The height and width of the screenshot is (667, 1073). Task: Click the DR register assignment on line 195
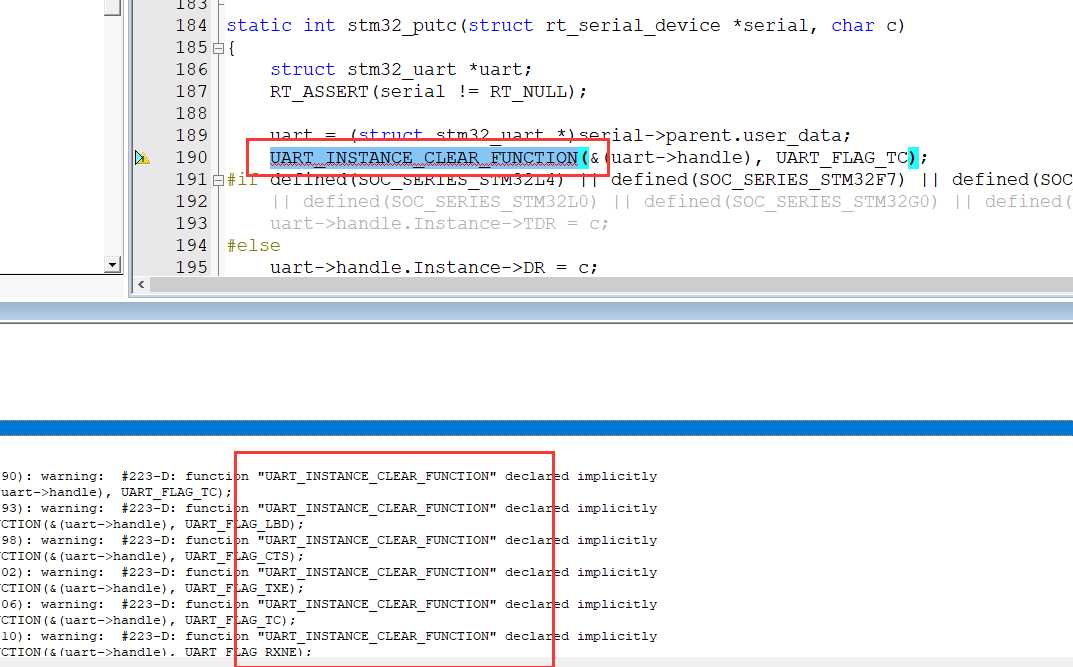pyautogui.click(x=434, y=267)
